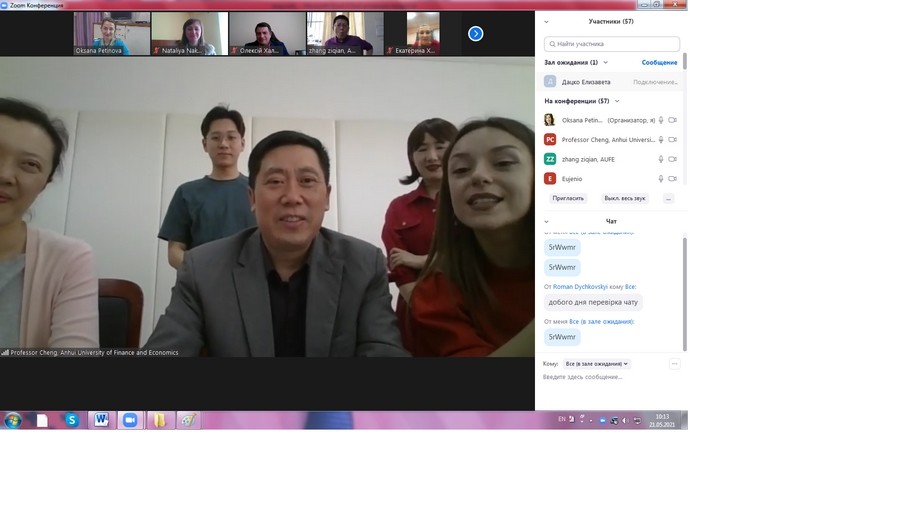Image resolution: width=900 pixels, height=510 pixels.
Task: Open participants more options ellipsis
Action: [668, 198]
